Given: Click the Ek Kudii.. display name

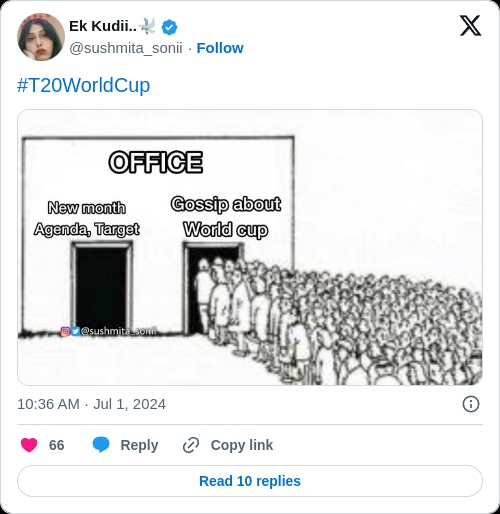Looking at the screenshot, I should (103, 26).
